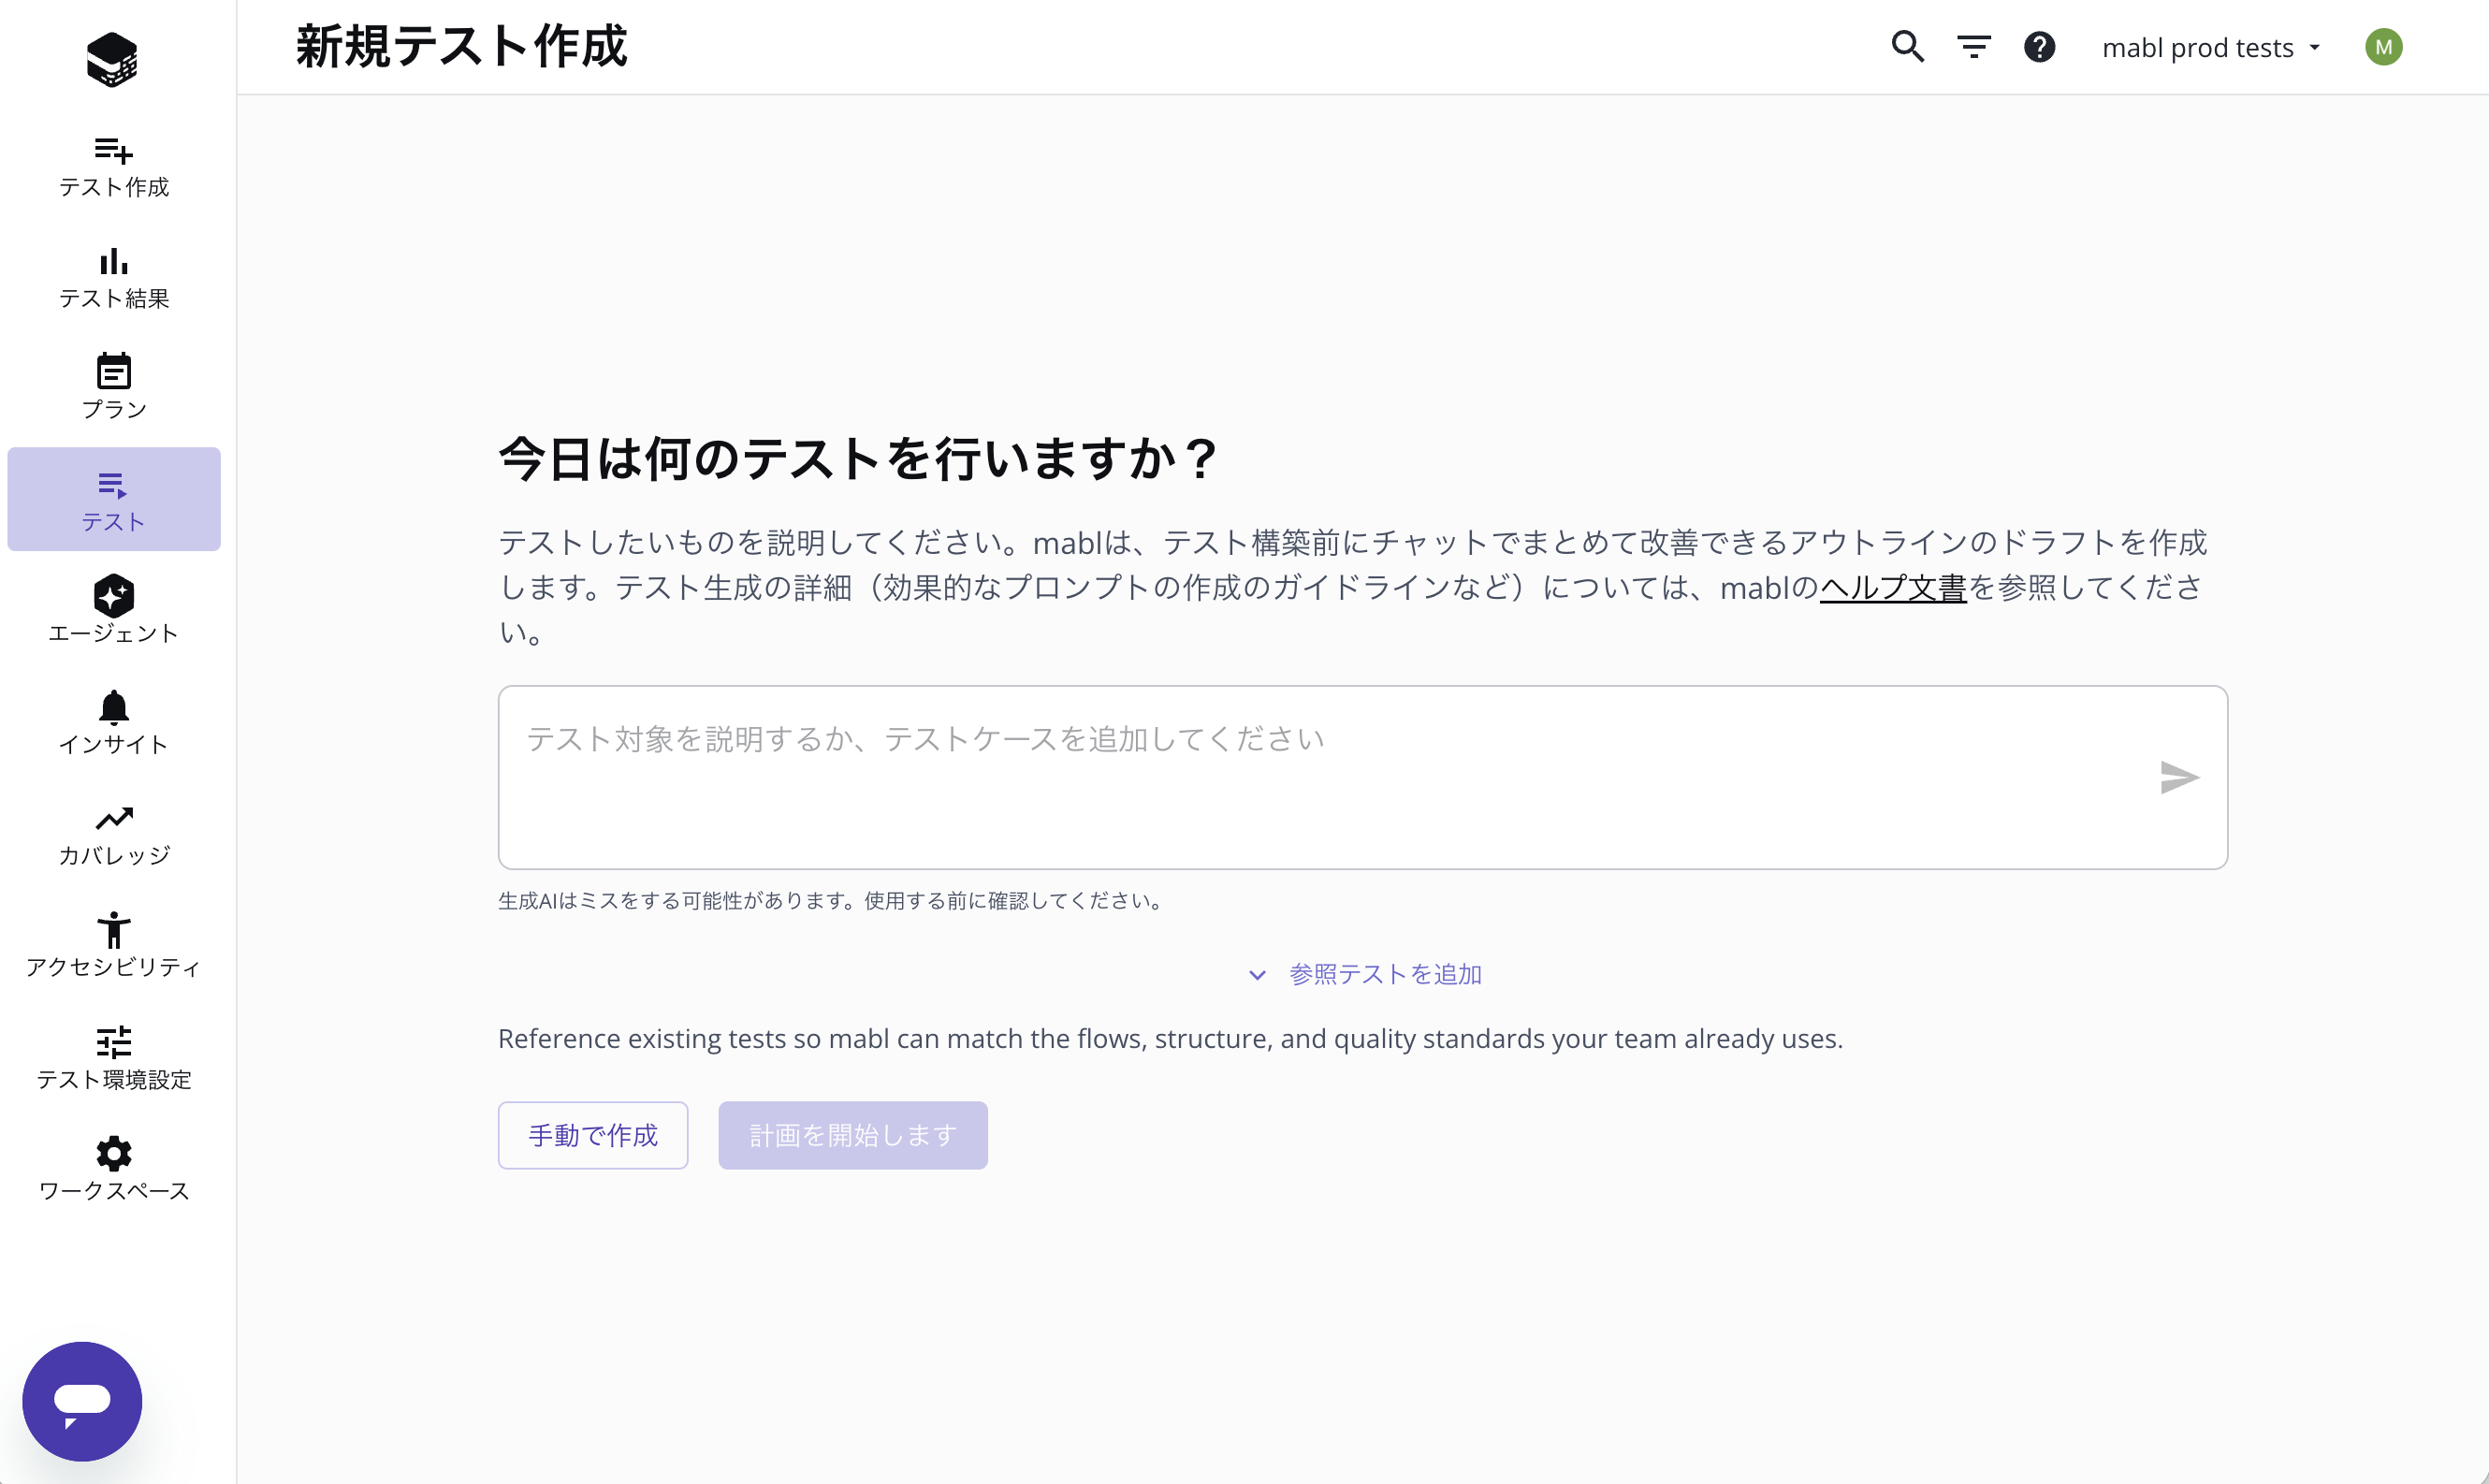Select the highlighted テスト sidebar item

click(x=114, y=499)
